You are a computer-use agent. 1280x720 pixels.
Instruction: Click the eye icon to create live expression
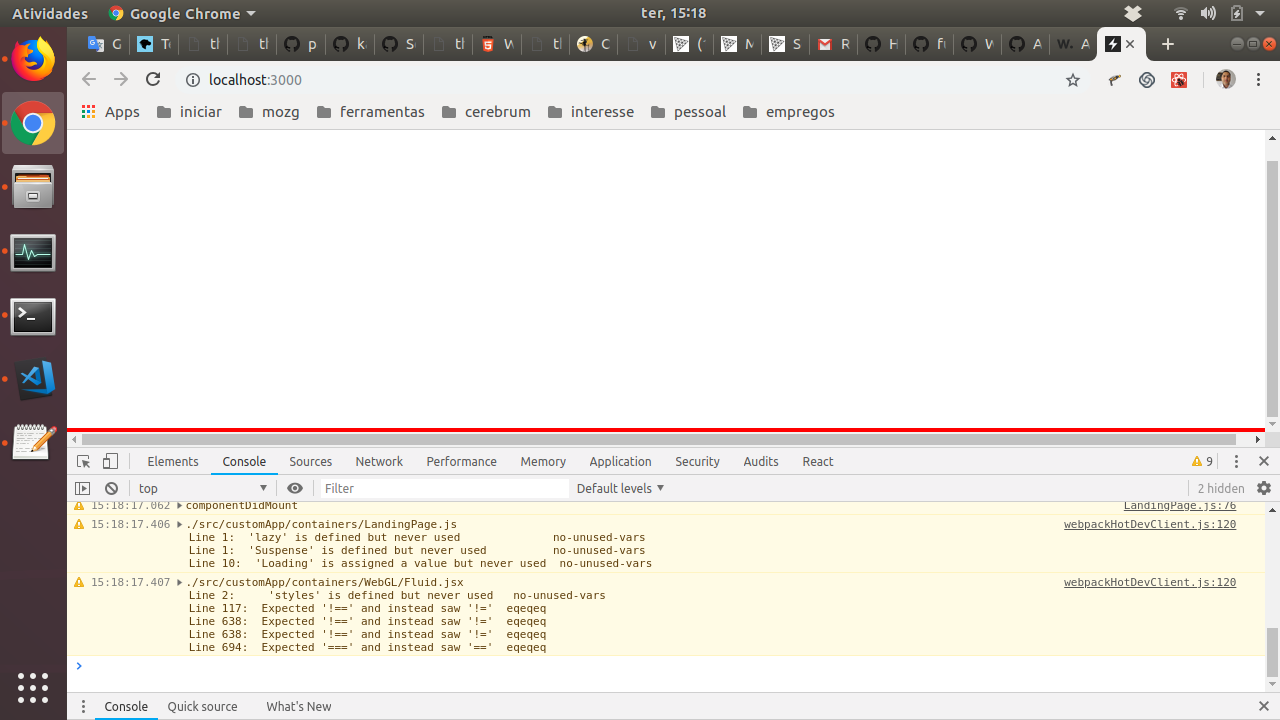295,488
